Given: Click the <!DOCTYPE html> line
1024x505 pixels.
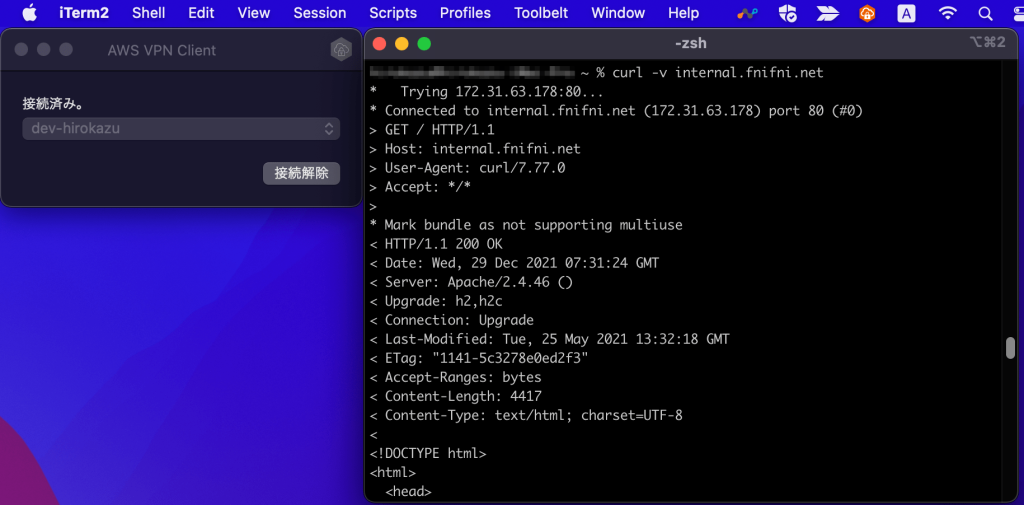Looking at the screenshot, I should coord(428,453).
